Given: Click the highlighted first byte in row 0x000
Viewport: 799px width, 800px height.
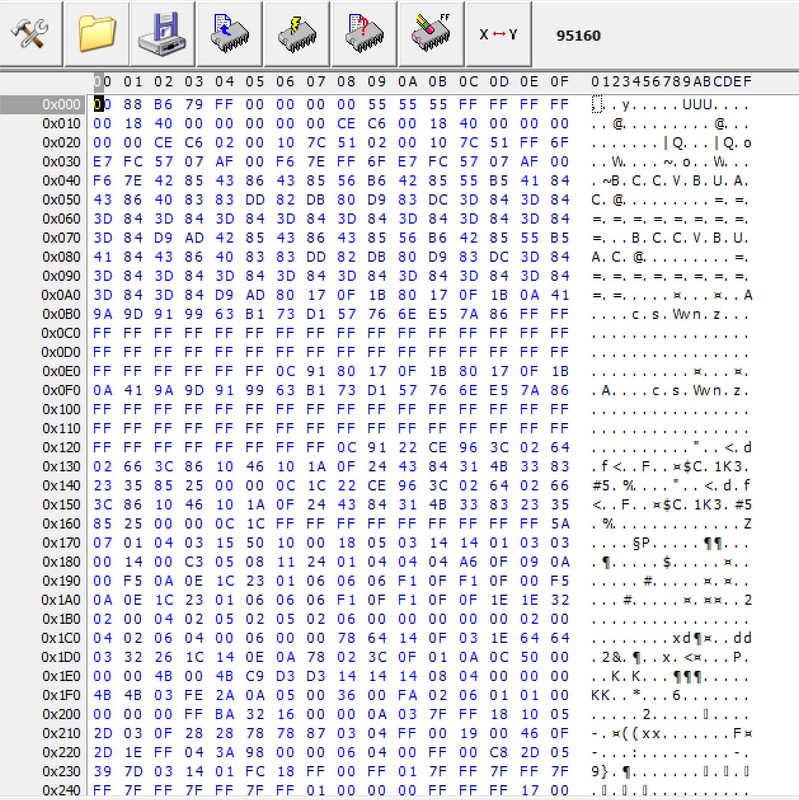Looking at the screenshot, I should [103, 105].
